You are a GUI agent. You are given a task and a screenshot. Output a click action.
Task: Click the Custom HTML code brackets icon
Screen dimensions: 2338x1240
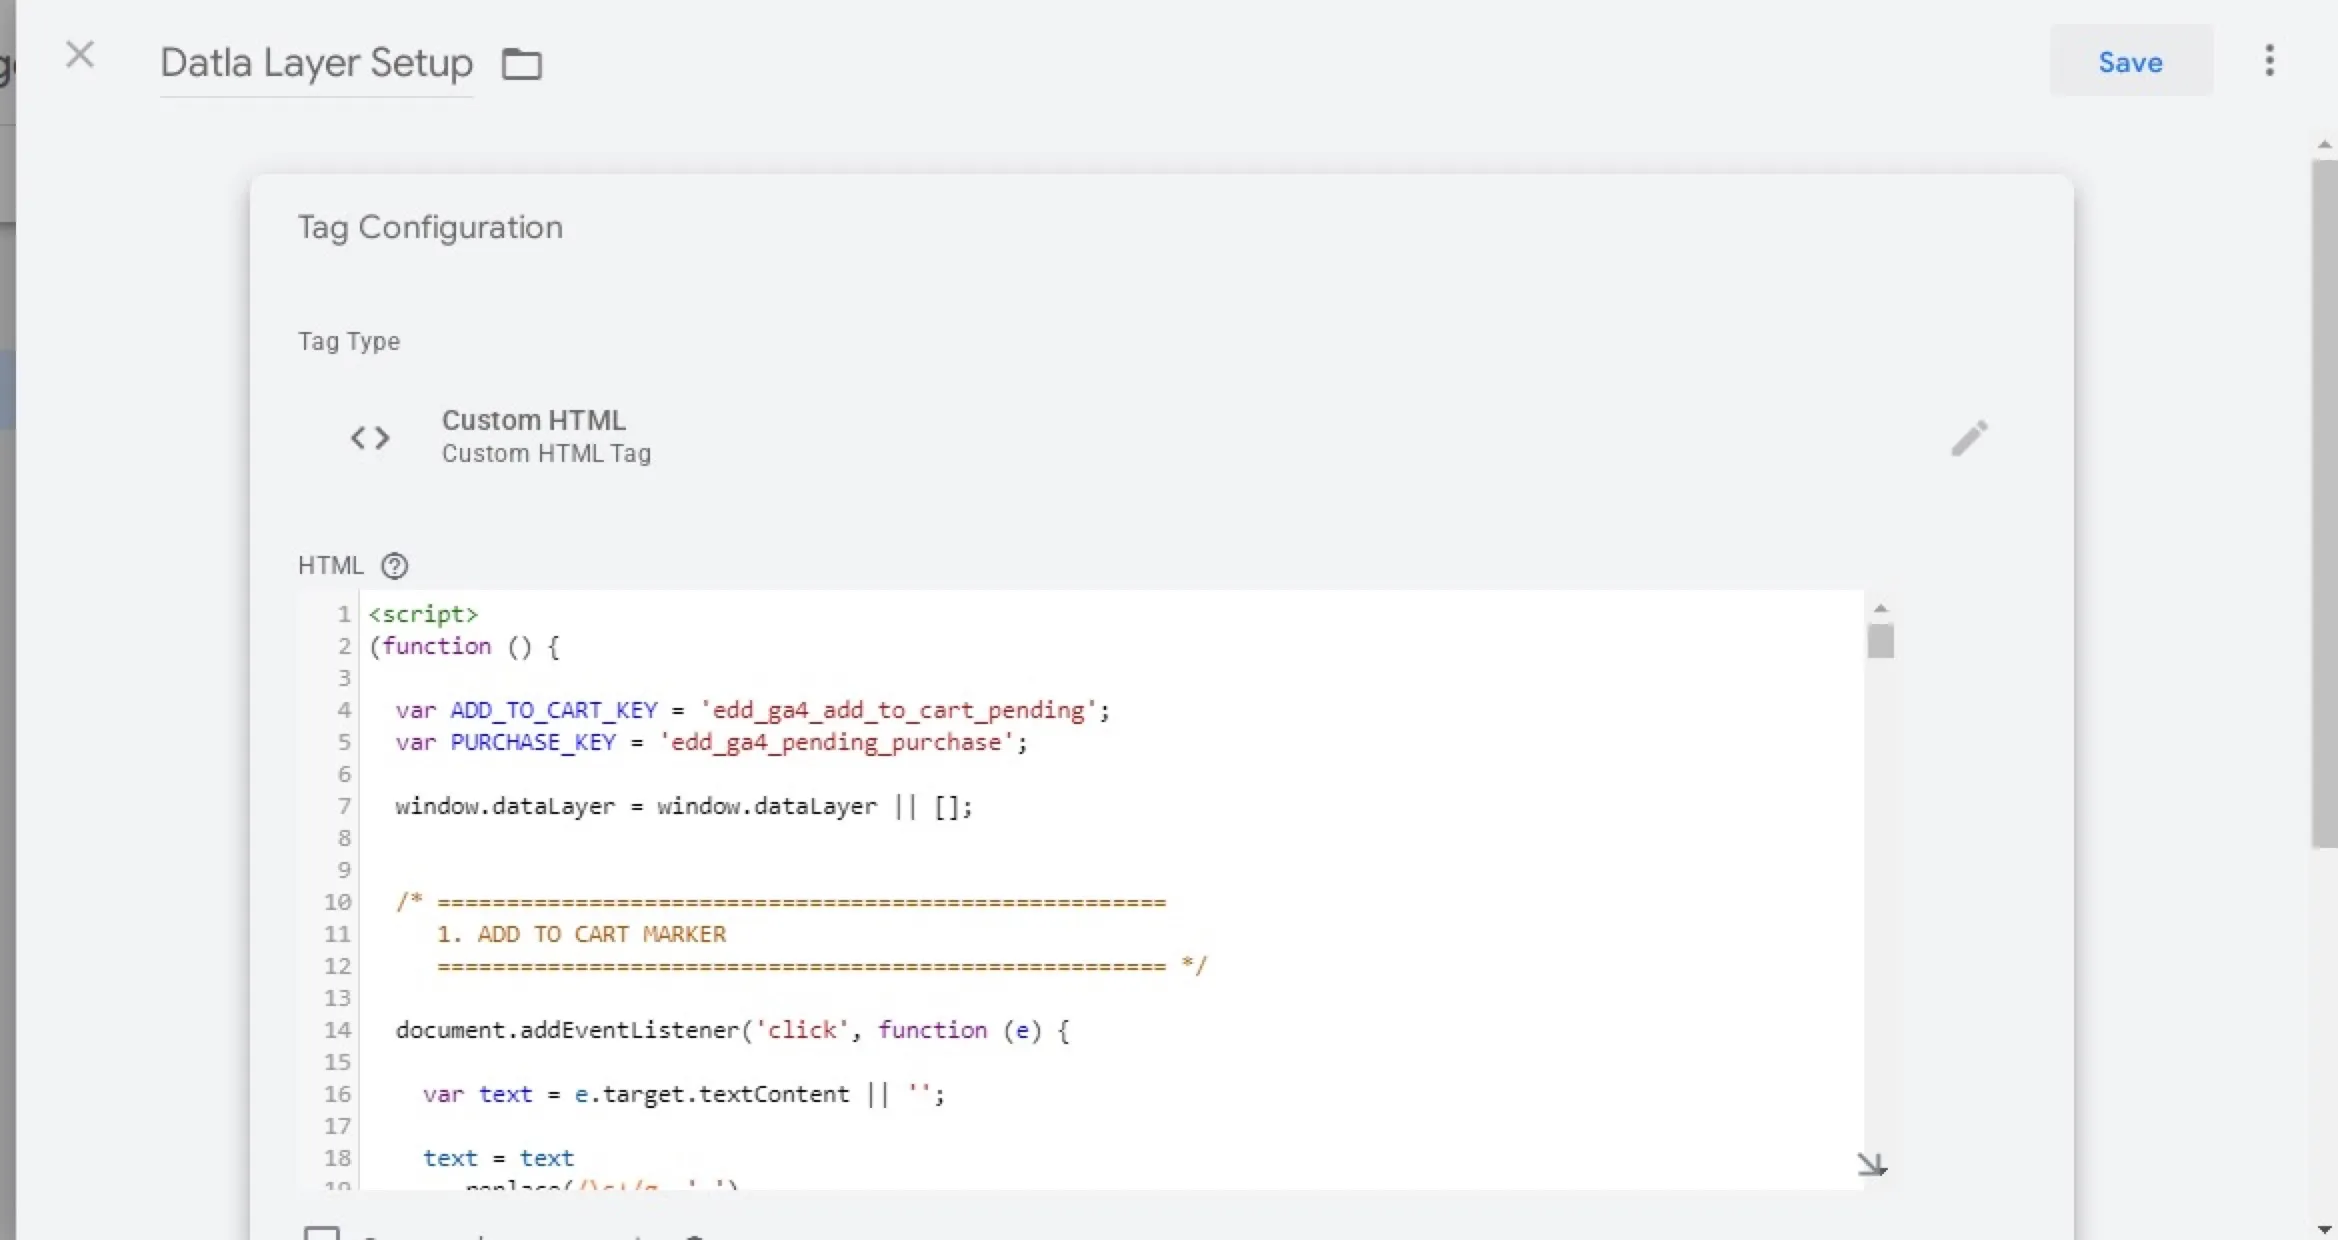[x=370, y=437]
